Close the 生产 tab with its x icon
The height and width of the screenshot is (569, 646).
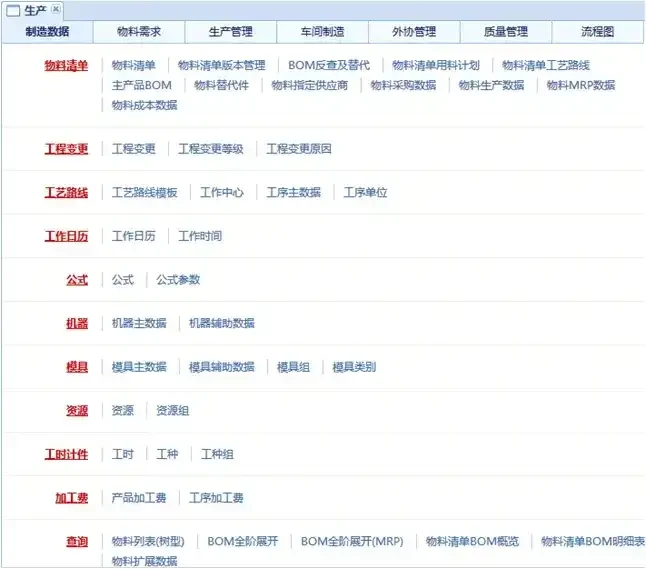pyautogui.click(x=56, y=9)
